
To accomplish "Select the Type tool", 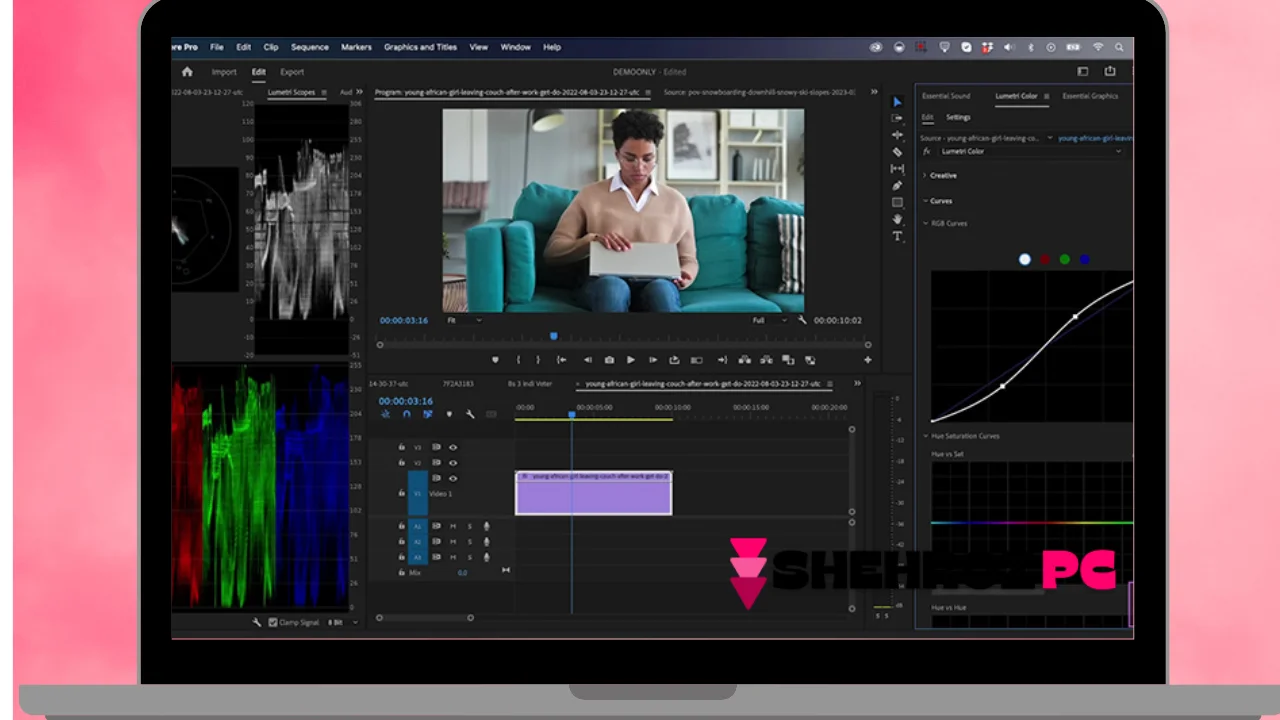I will [x=897, y=236].
